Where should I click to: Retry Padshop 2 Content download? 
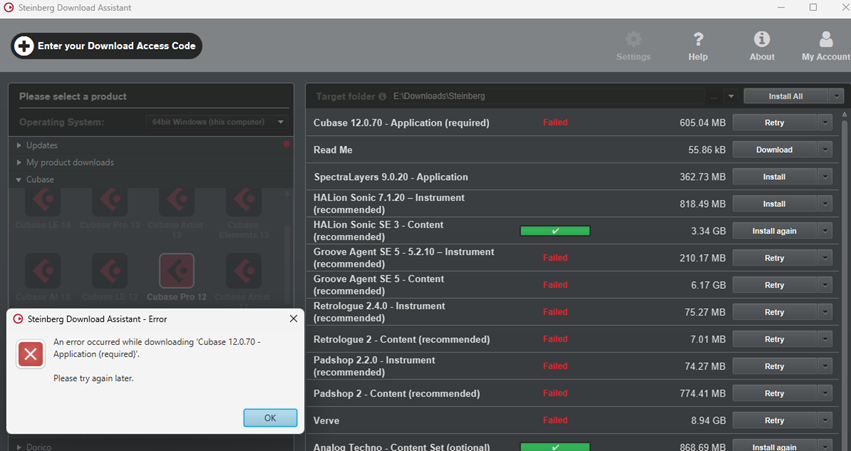click(x=774, y=394)
